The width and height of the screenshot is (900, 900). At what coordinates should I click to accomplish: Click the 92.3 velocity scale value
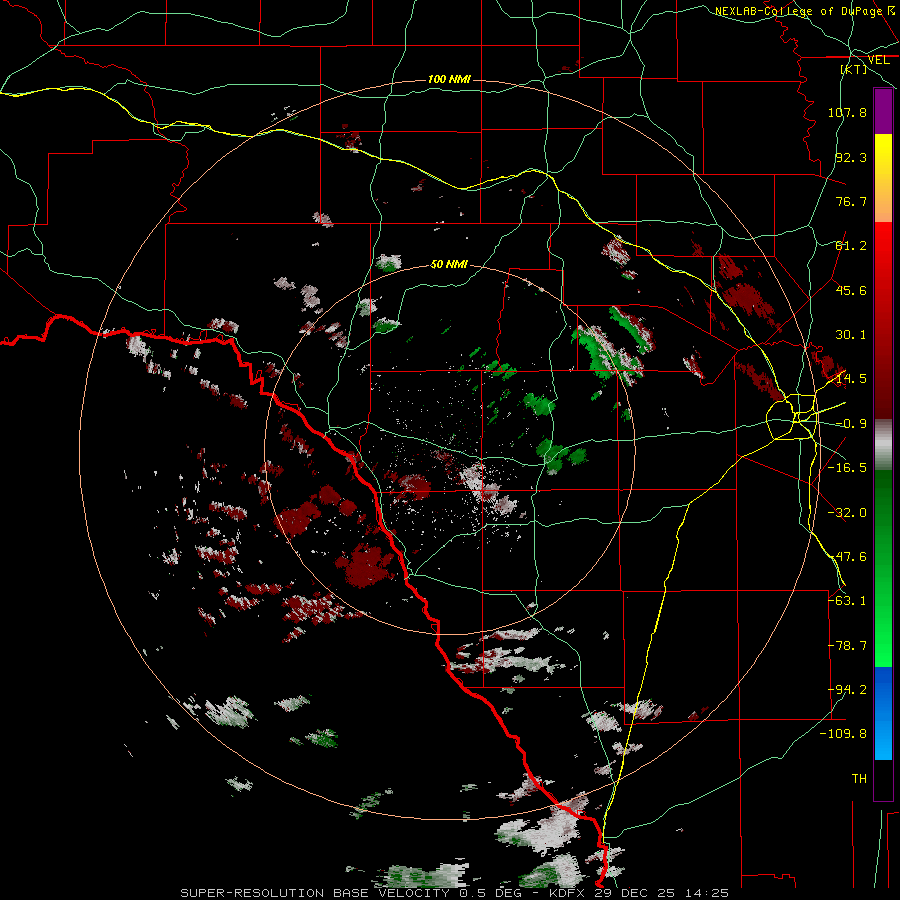coord(851,157)
